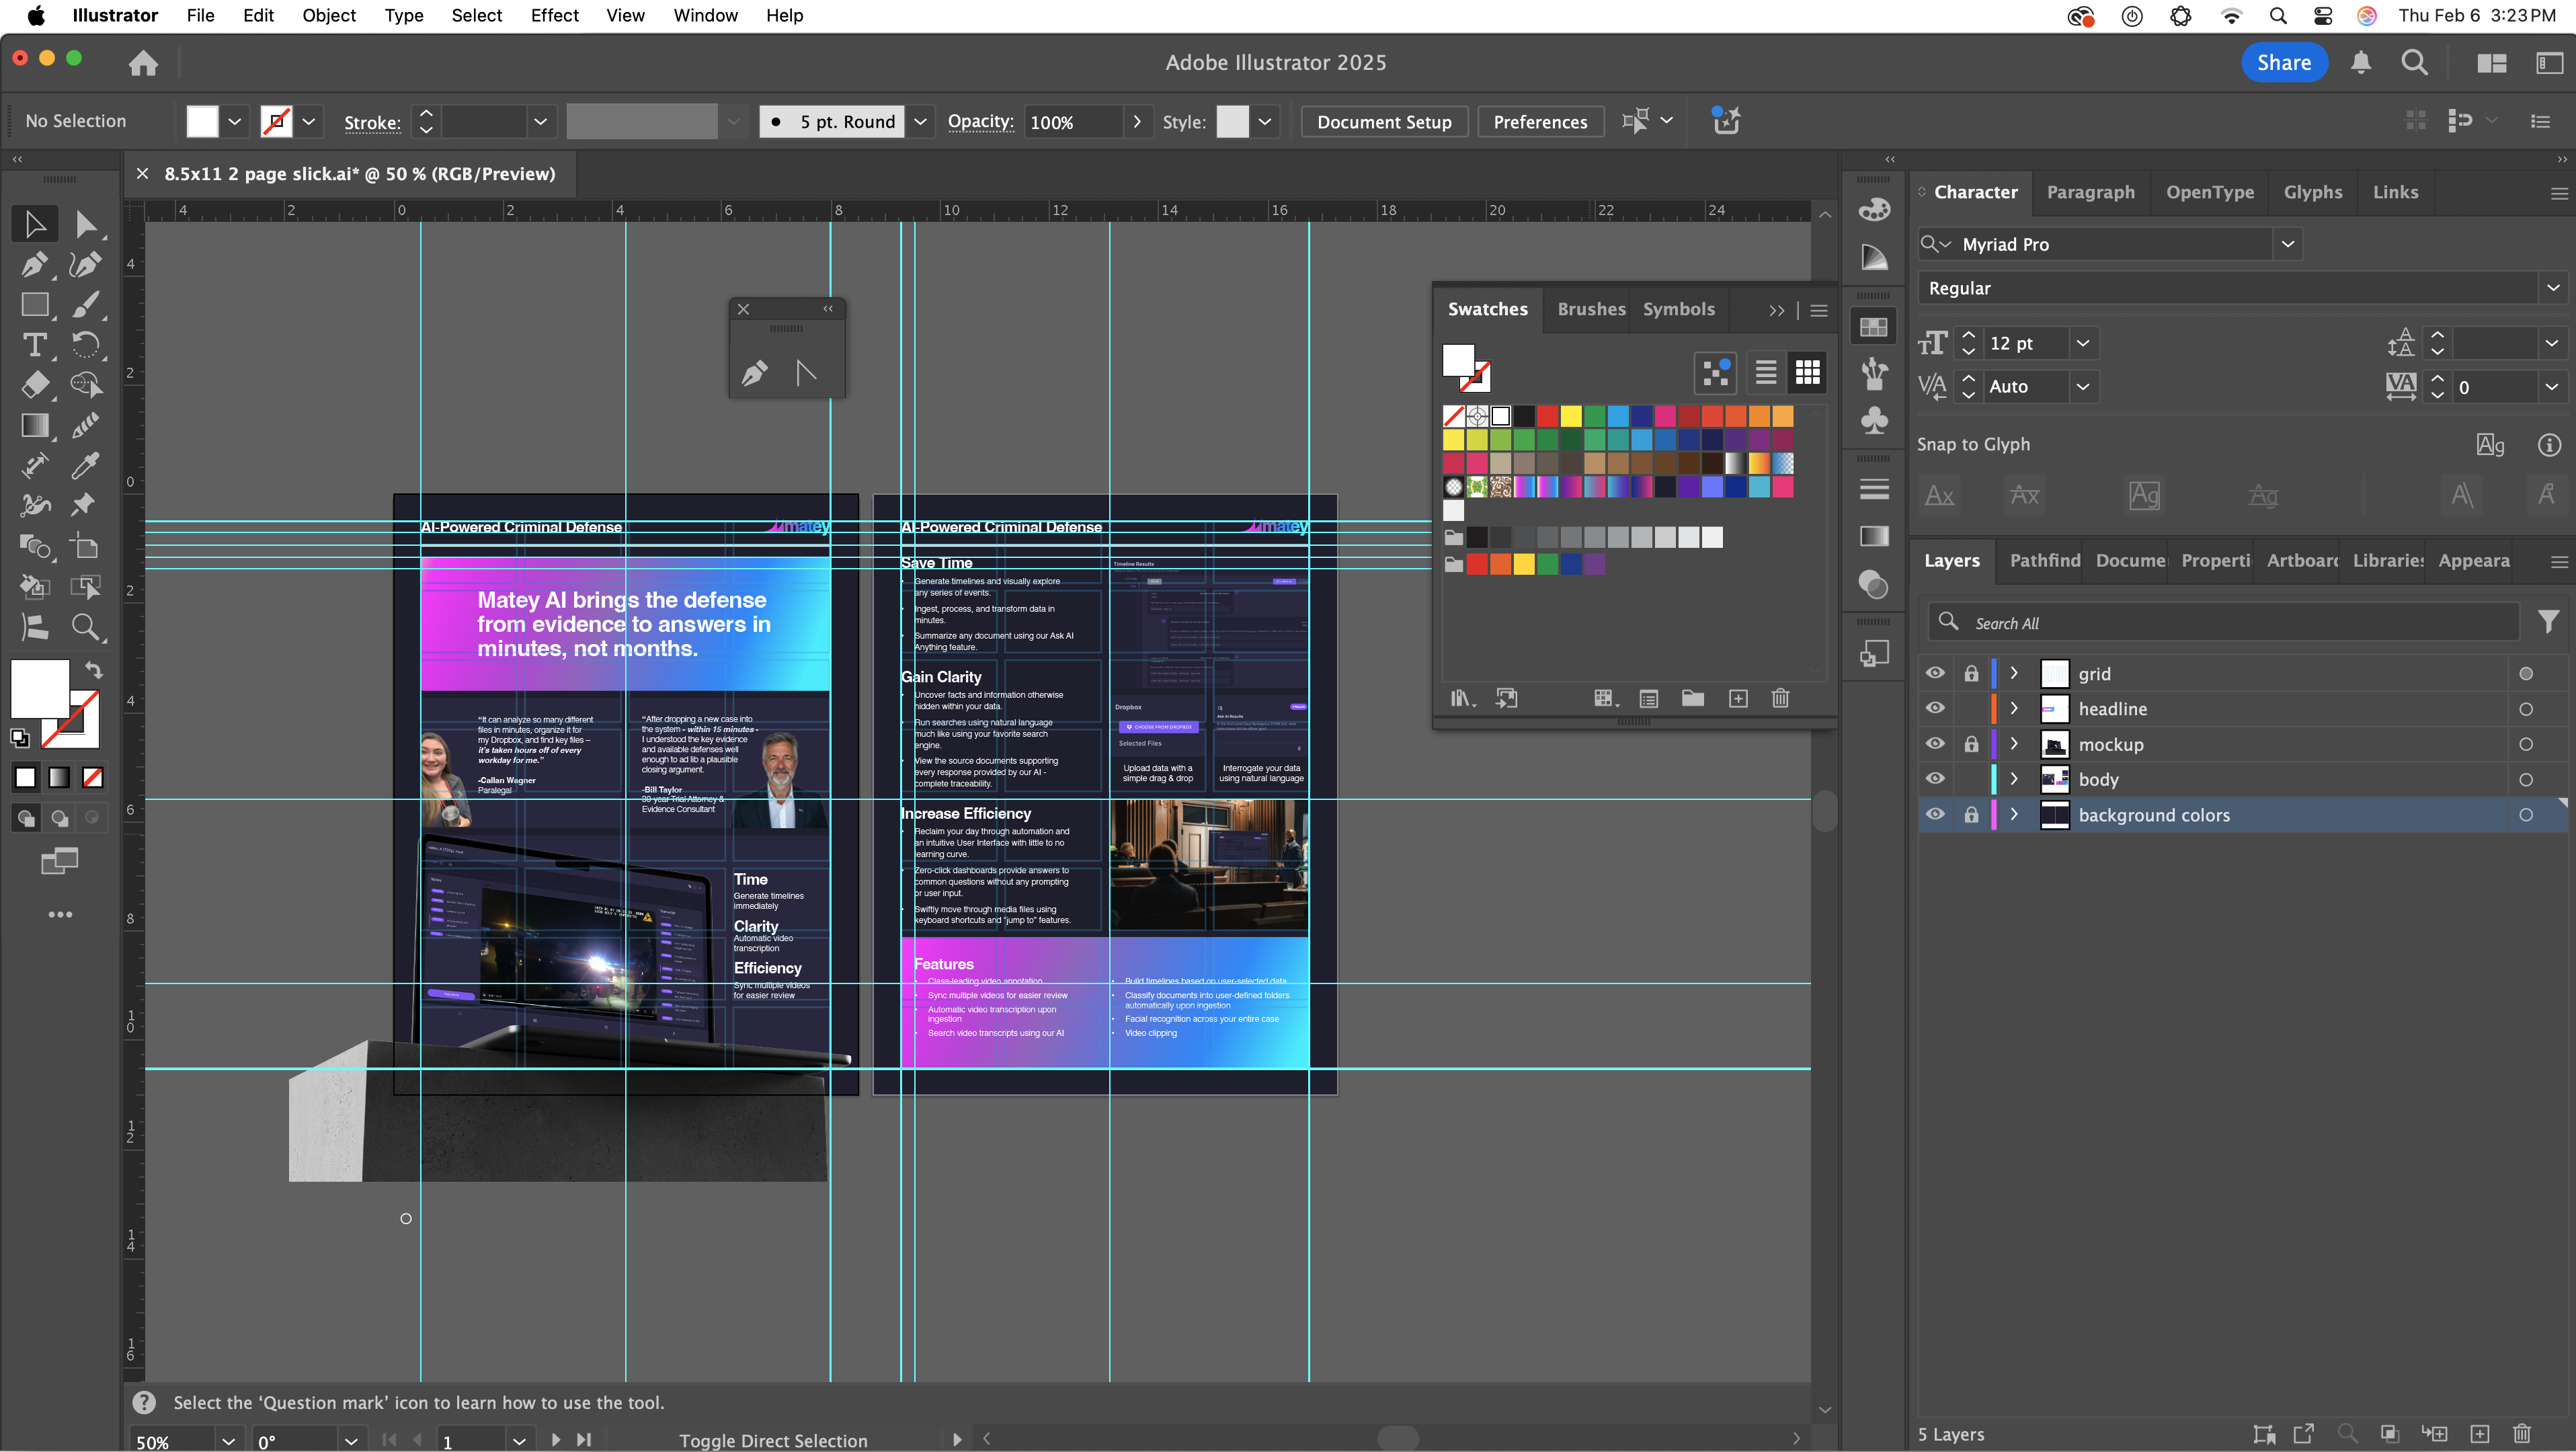Open the Window menu
The image size is (2576, 1452).
[705, 15]
